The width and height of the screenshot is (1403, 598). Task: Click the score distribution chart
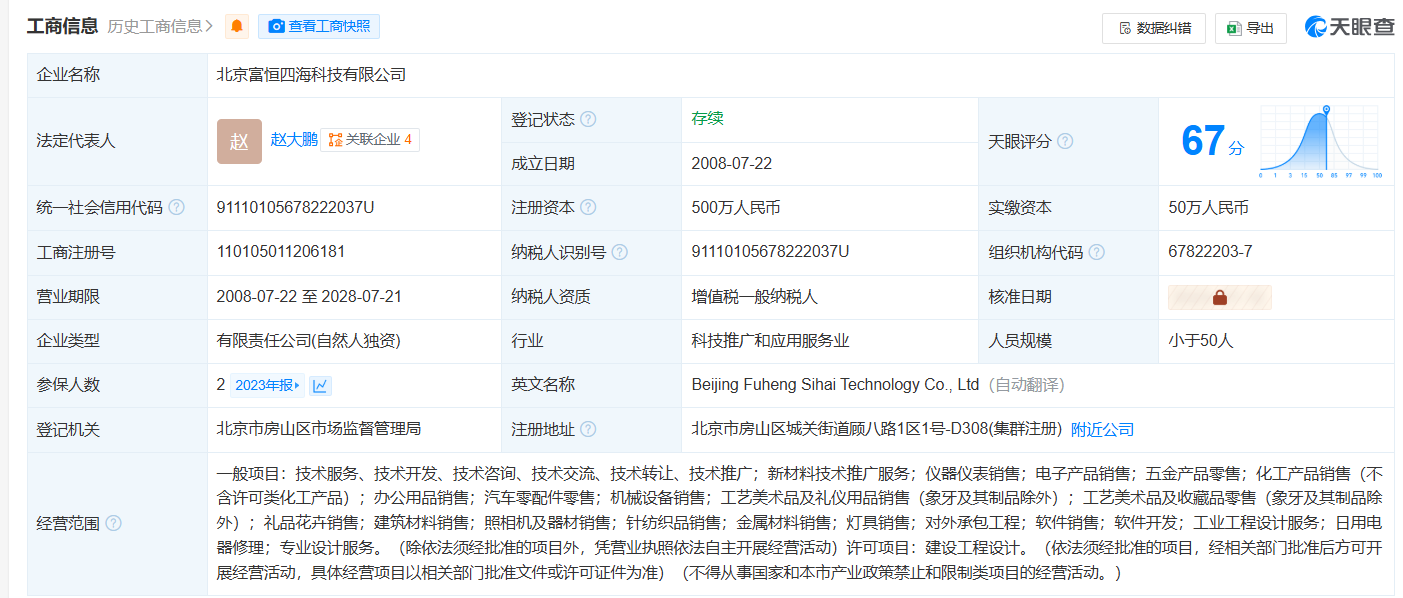point(1321,141)
